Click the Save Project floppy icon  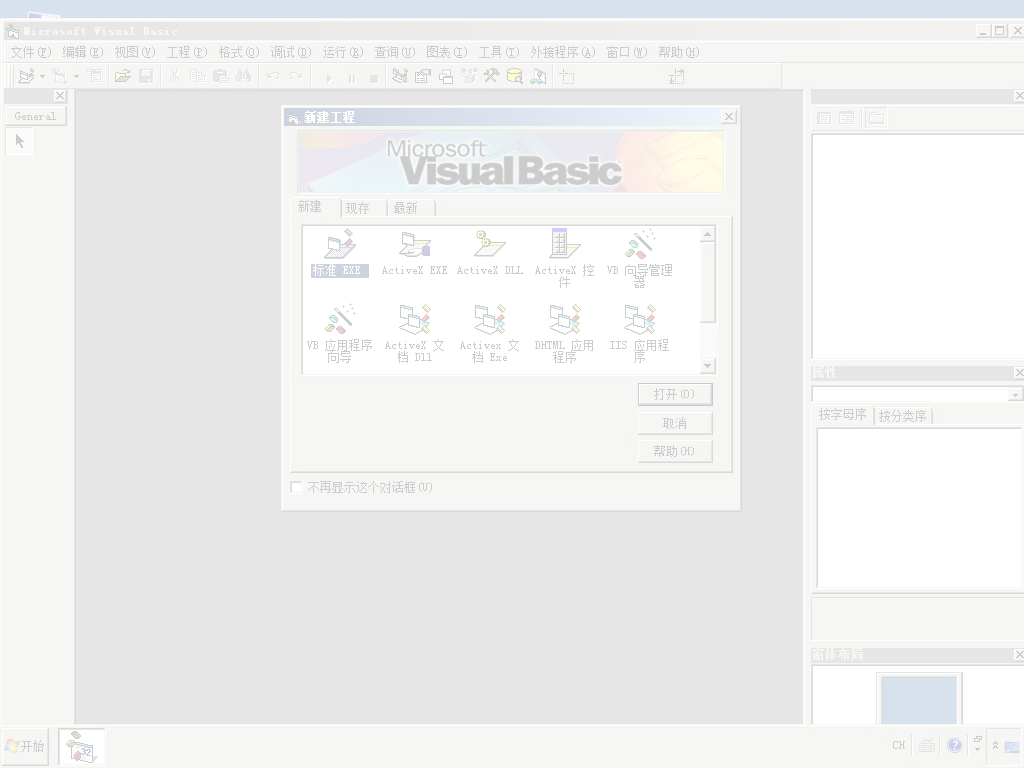[x=146, y=76]
